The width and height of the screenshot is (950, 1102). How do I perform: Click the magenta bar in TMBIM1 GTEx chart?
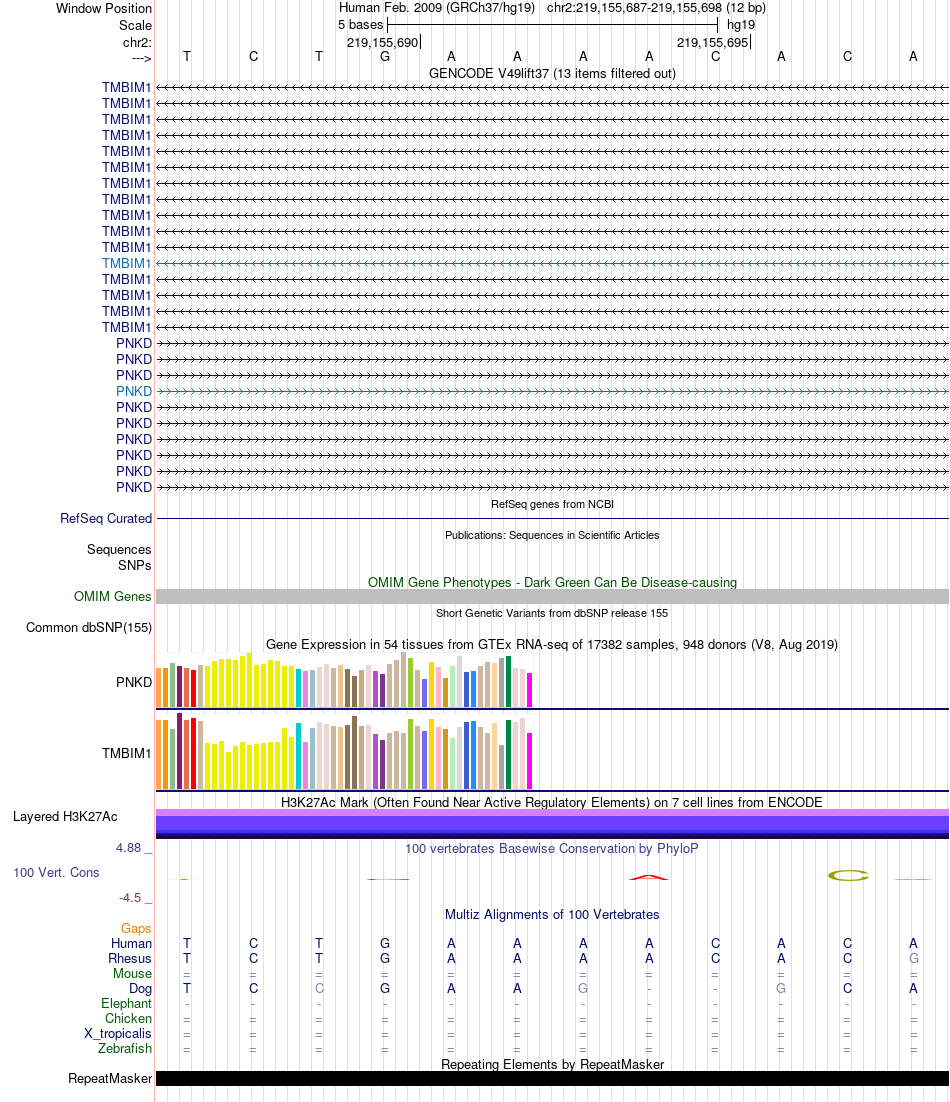click(529, 761)
